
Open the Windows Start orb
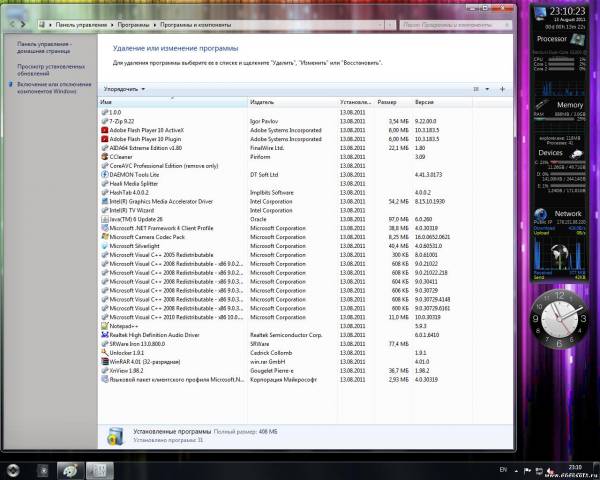(12, 470)
